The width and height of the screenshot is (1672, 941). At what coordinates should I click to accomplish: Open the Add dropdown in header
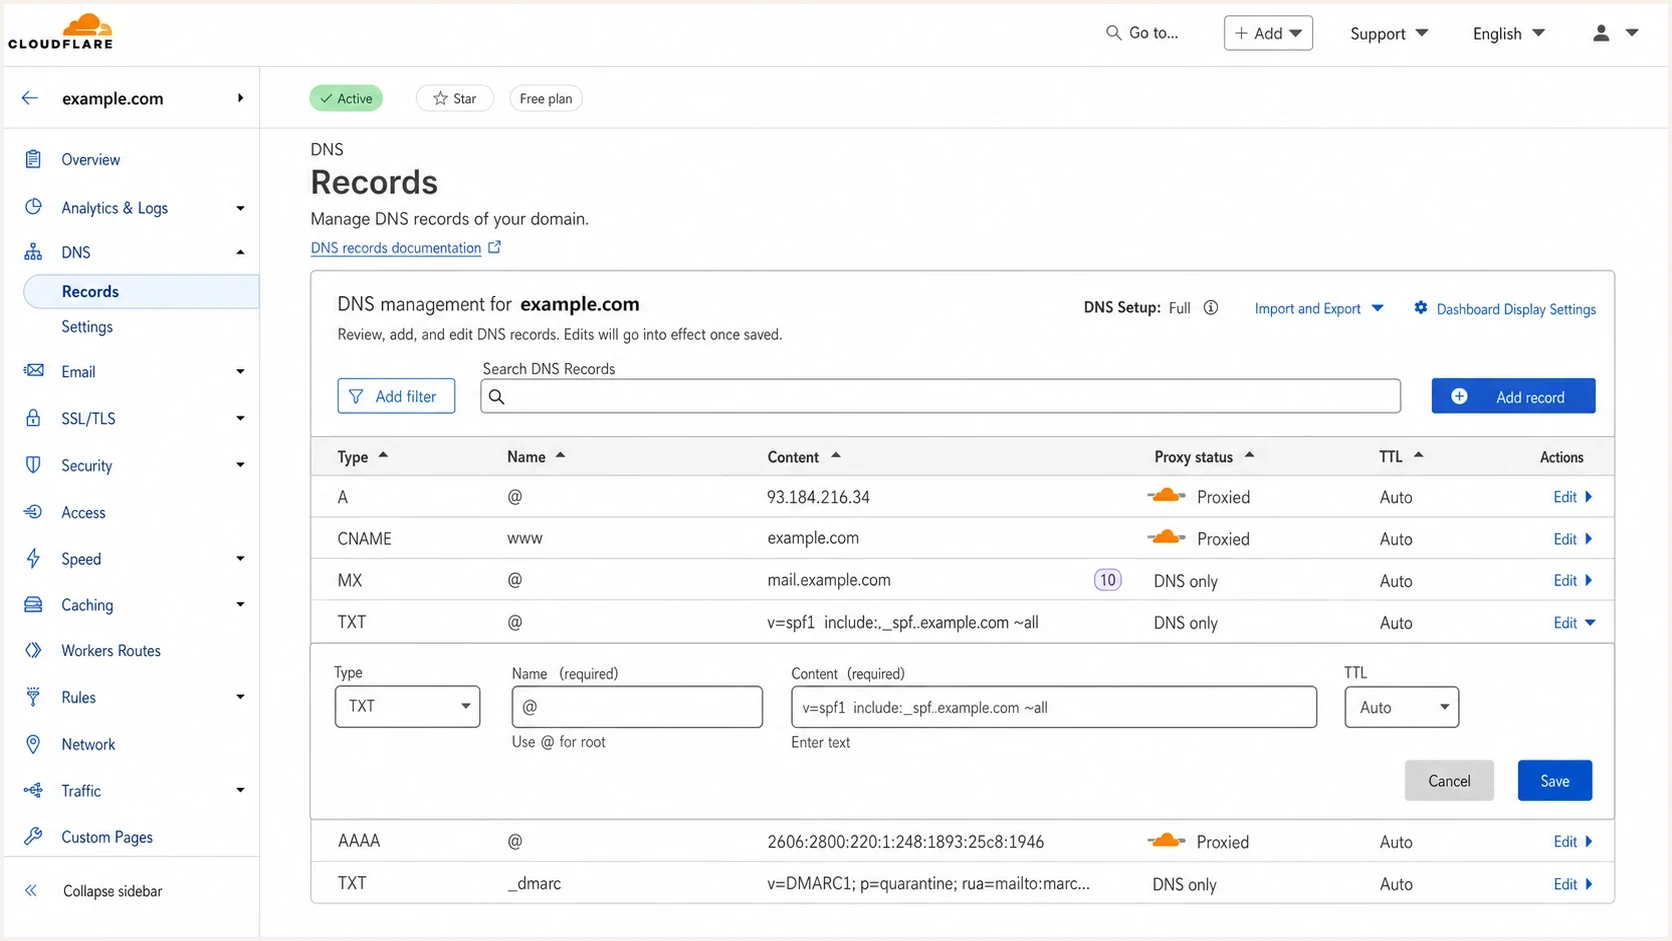[x=1268, y=33]
